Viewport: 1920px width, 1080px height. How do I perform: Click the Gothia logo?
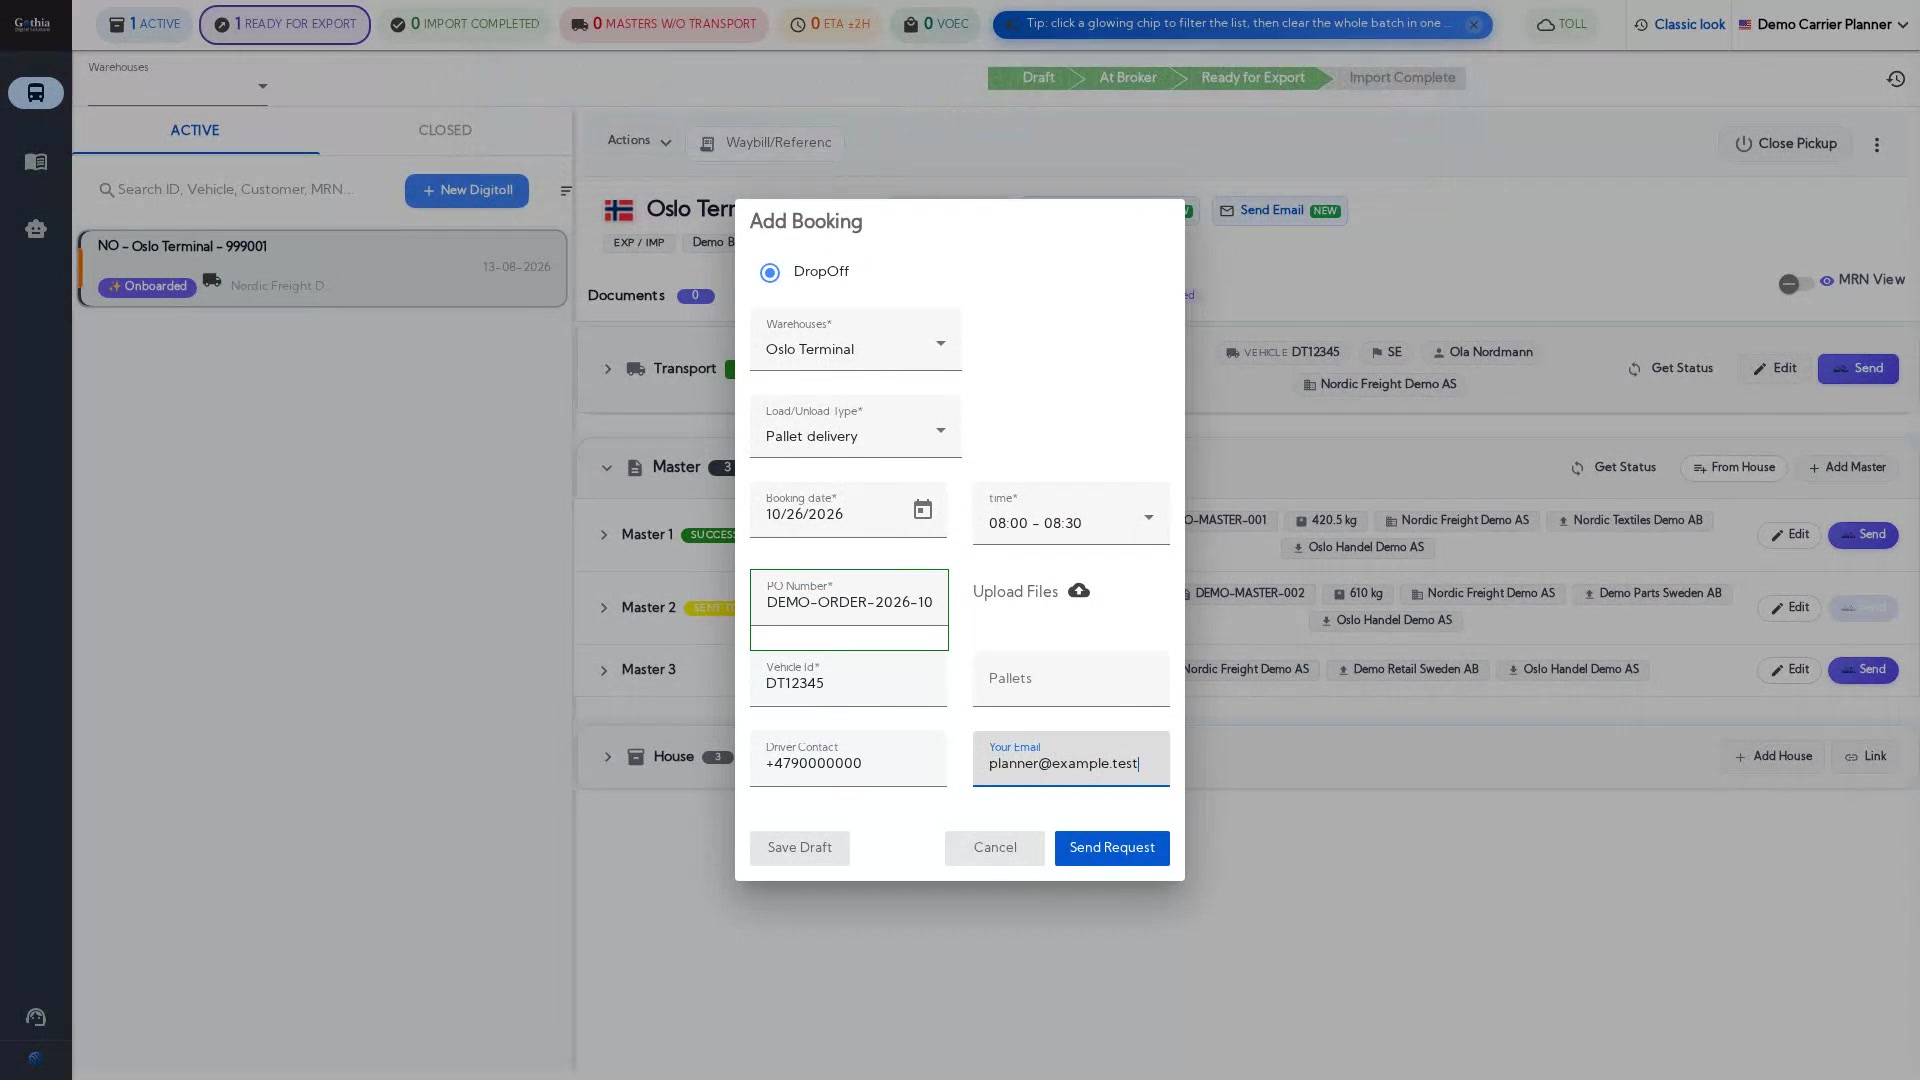[32, 24]
